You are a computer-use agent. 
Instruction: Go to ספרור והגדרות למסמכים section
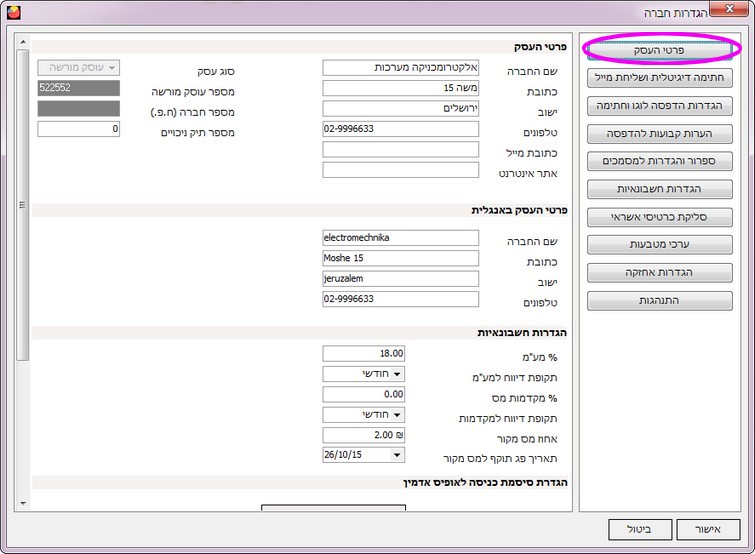pos(659,161)
